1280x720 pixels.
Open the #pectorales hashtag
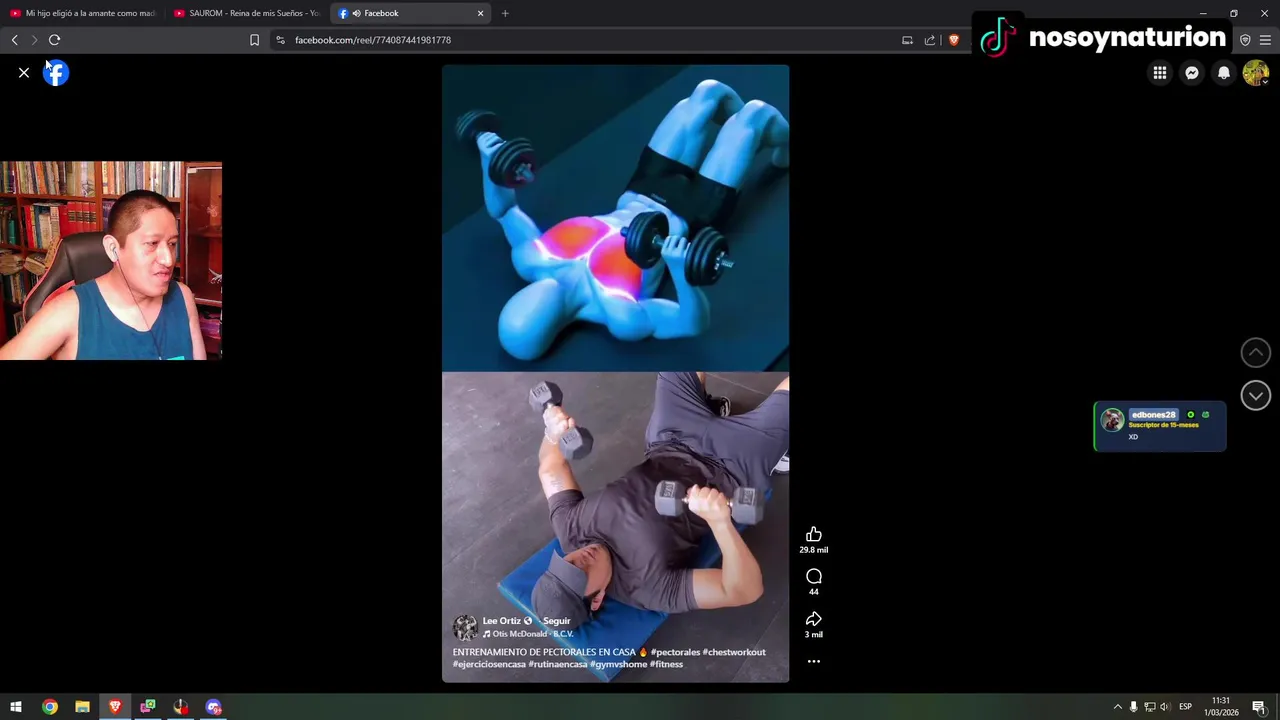675,652
